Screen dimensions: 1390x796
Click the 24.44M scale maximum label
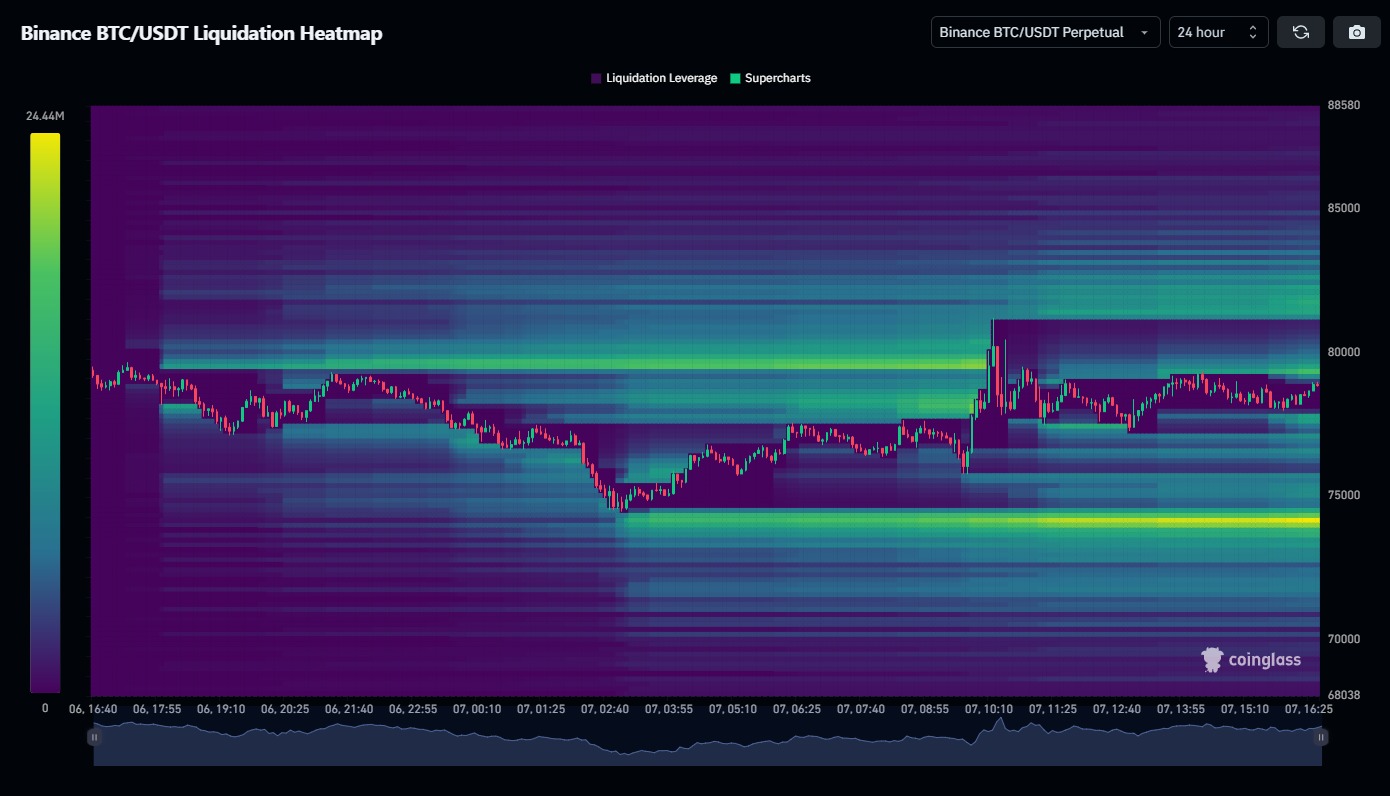click(x=45, y=116)
